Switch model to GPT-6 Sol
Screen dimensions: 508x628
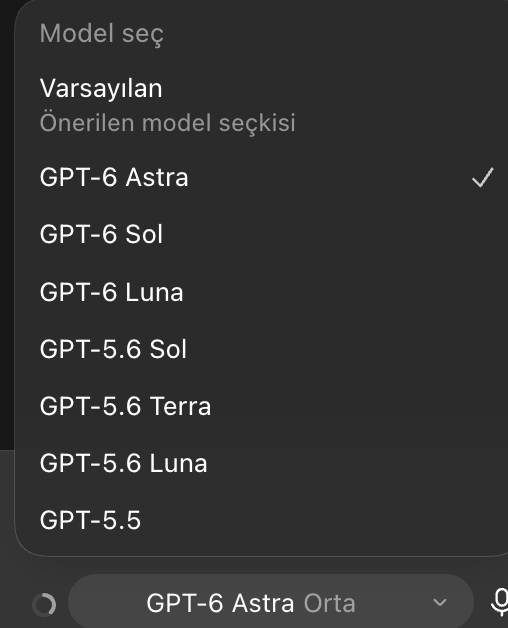pos(261,234)
